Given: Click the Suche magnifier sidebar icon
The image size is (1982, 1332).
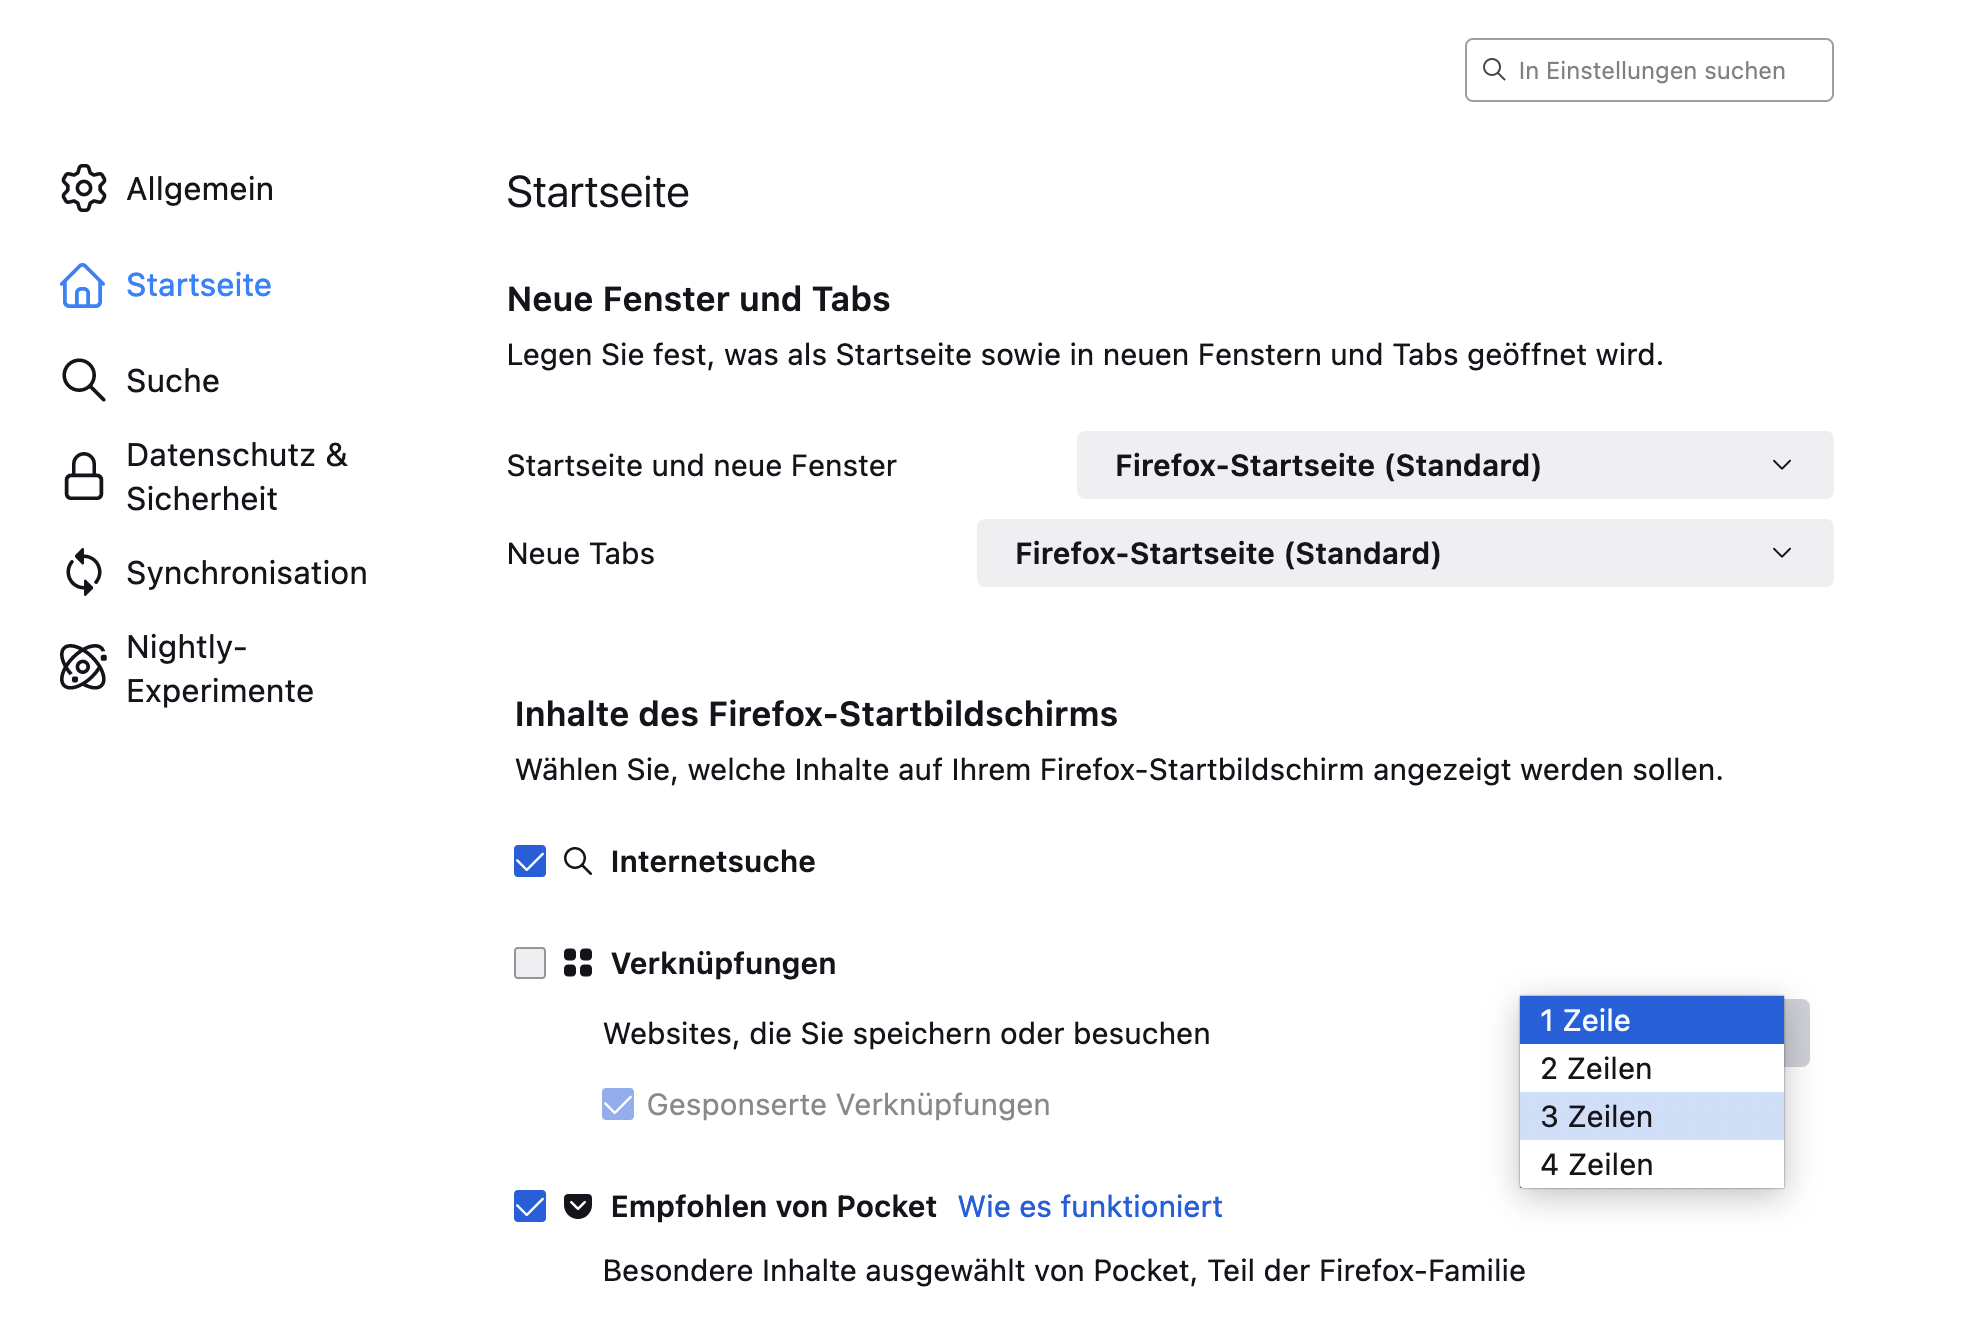Looking at the screenshot, I should coord(83,380).
